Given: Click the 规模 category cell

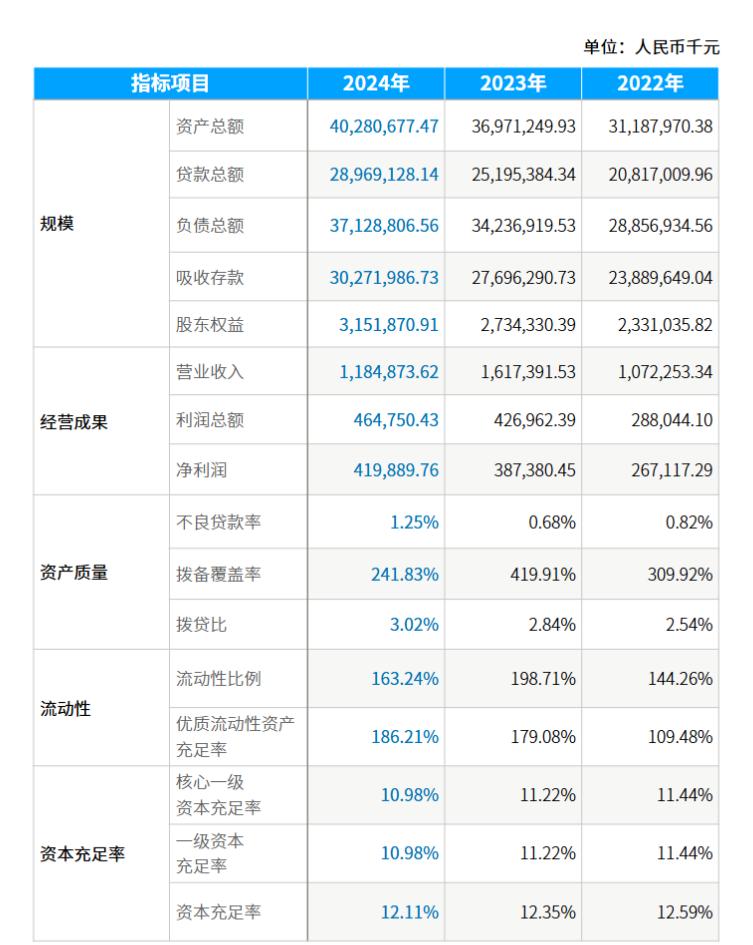Looking at the screenshot, I should pyautogui.click(x=57, y=224).
